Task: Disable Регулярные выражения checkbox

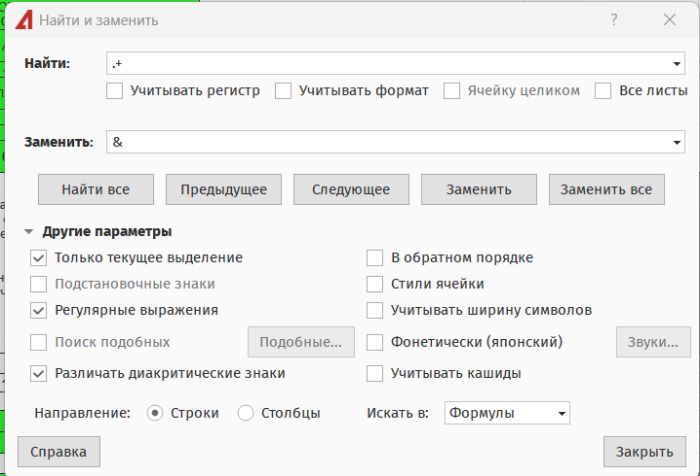Action: pyautogui.click(x=38, y=310)
